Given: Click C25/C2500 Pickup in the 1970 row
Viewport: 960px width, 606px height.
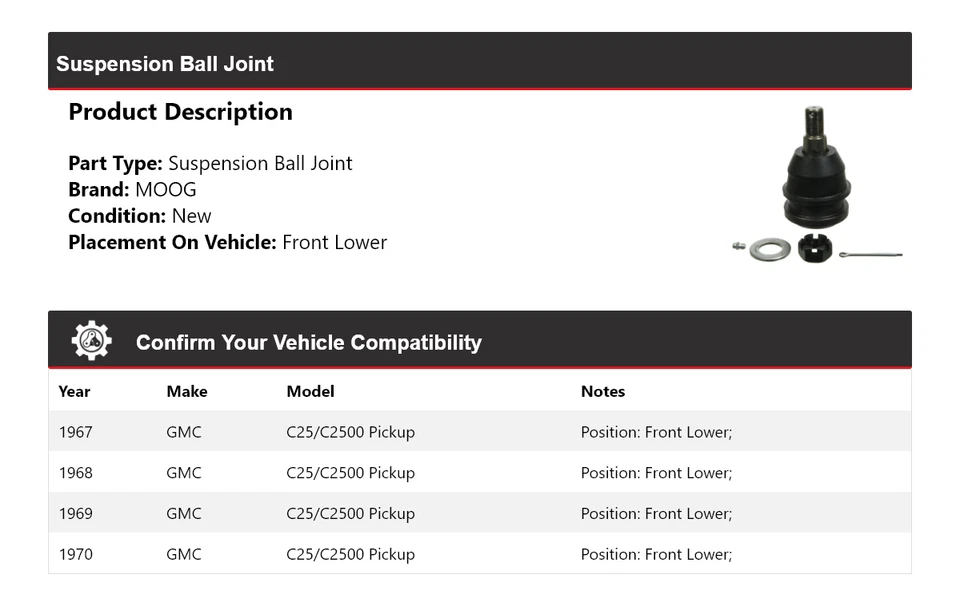Looking at the screenshot, I should pyautogui.click(x=350, y=554).
